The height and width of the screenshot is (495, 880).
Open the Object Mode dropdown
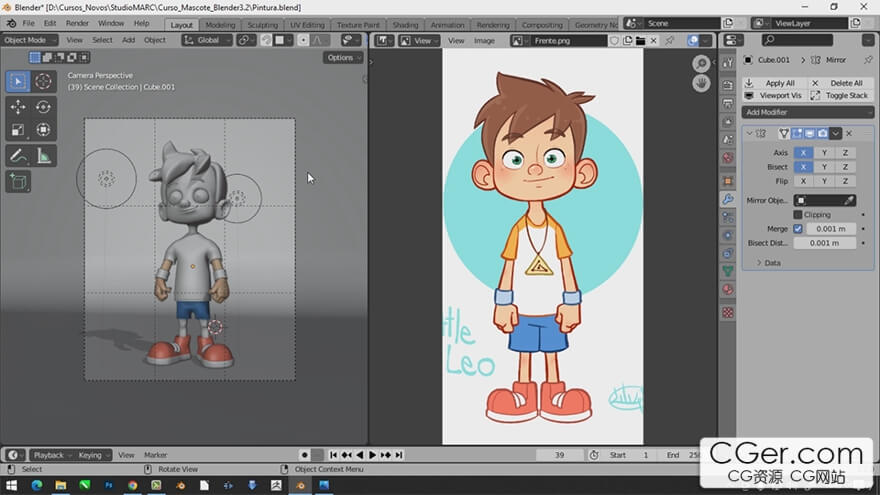29,40
